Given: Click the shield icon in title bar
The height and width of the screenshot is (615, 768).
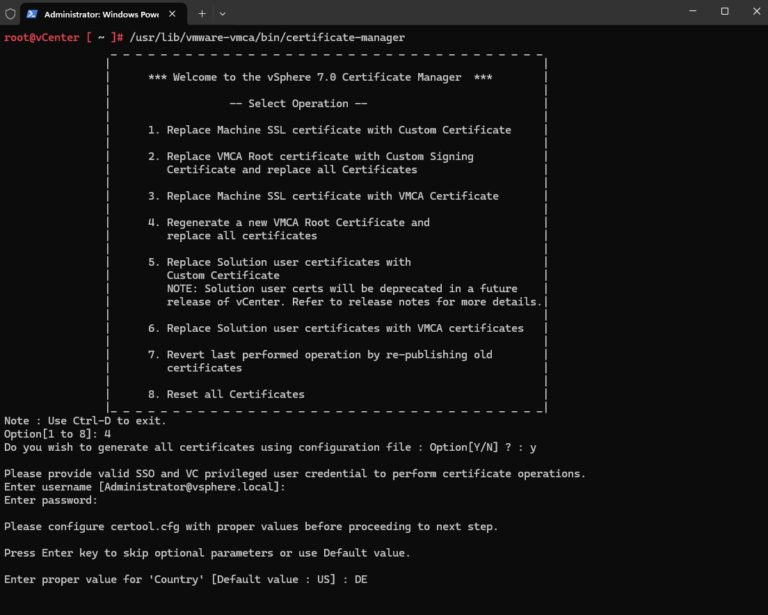Looking at the screenshot, I should (10, 14).
